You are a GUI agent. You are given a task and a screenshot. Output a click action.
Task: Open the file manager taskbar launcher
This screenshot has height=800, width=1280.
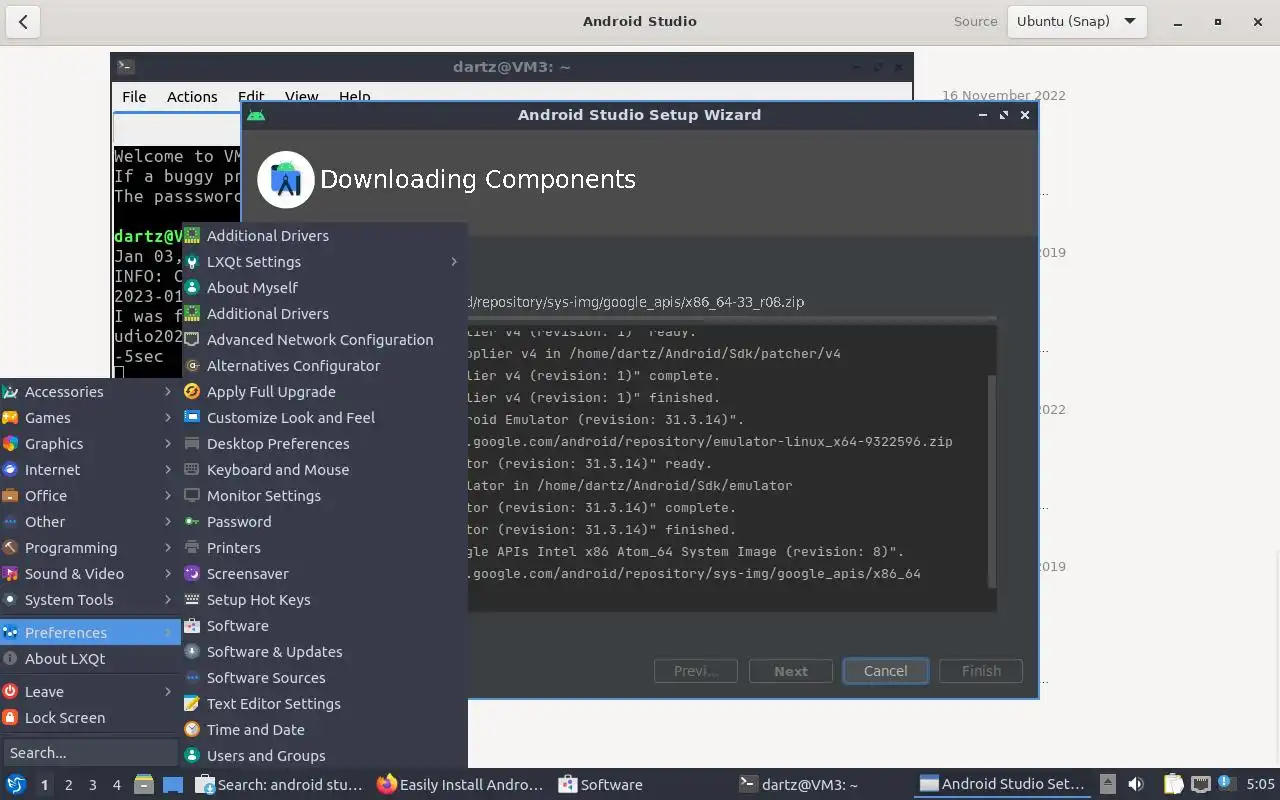click(144, 784)
